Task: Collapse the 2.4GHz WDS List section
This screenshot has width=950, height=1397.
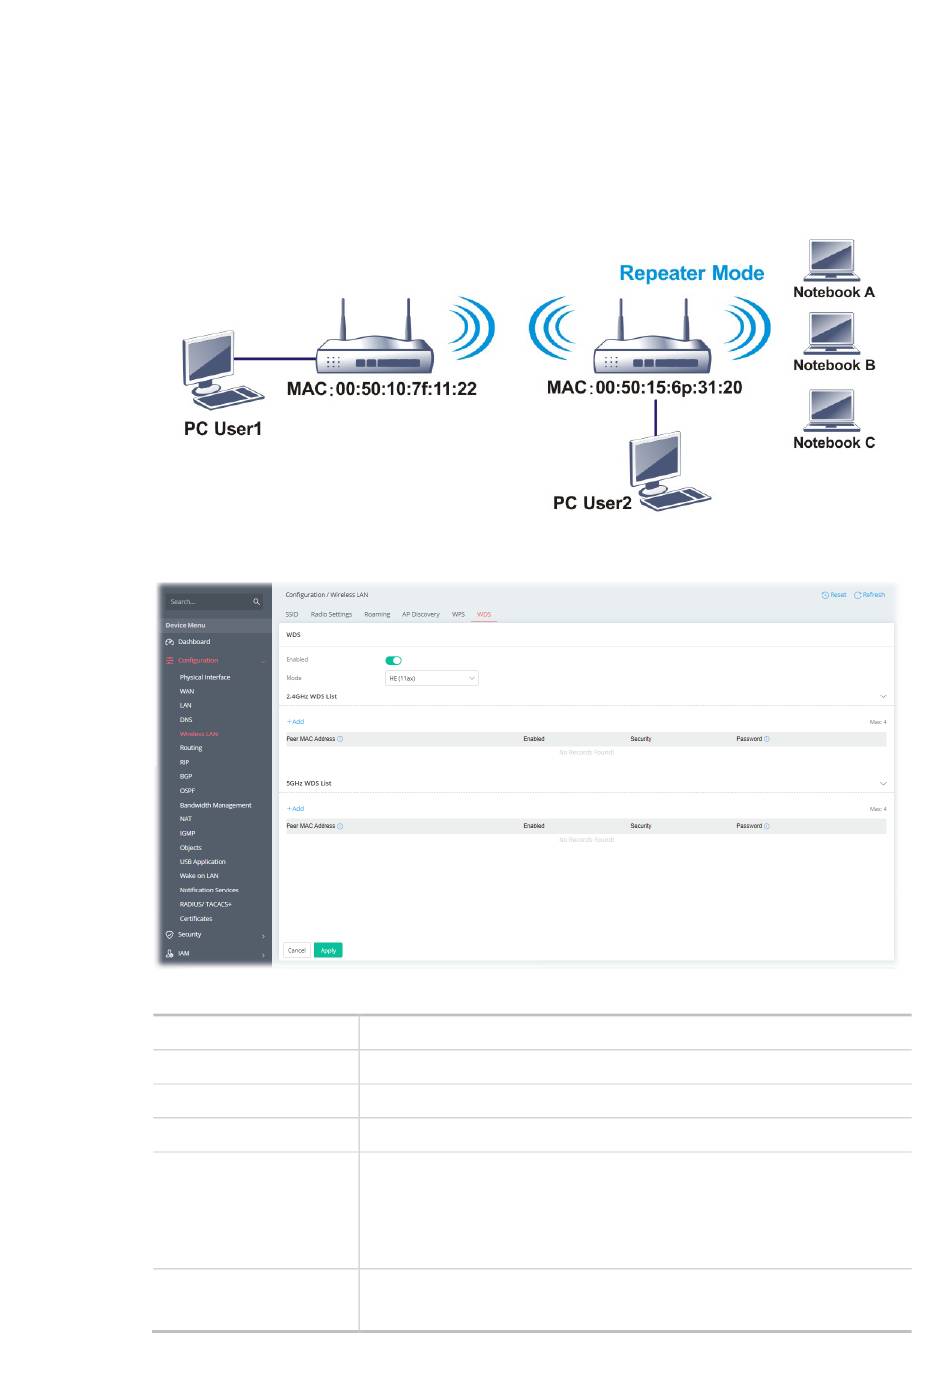Action: tap(883, 696)
